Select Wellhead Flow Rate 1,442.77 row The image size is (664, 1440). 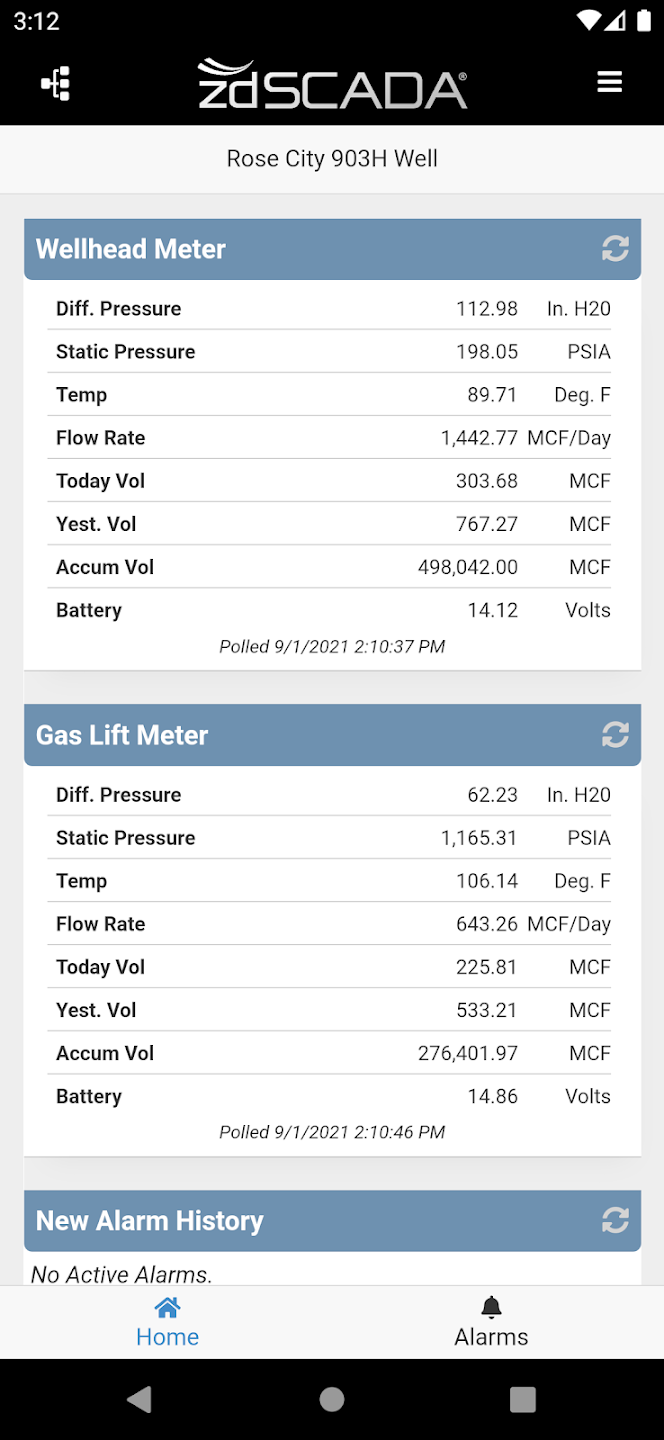(333, 438)
